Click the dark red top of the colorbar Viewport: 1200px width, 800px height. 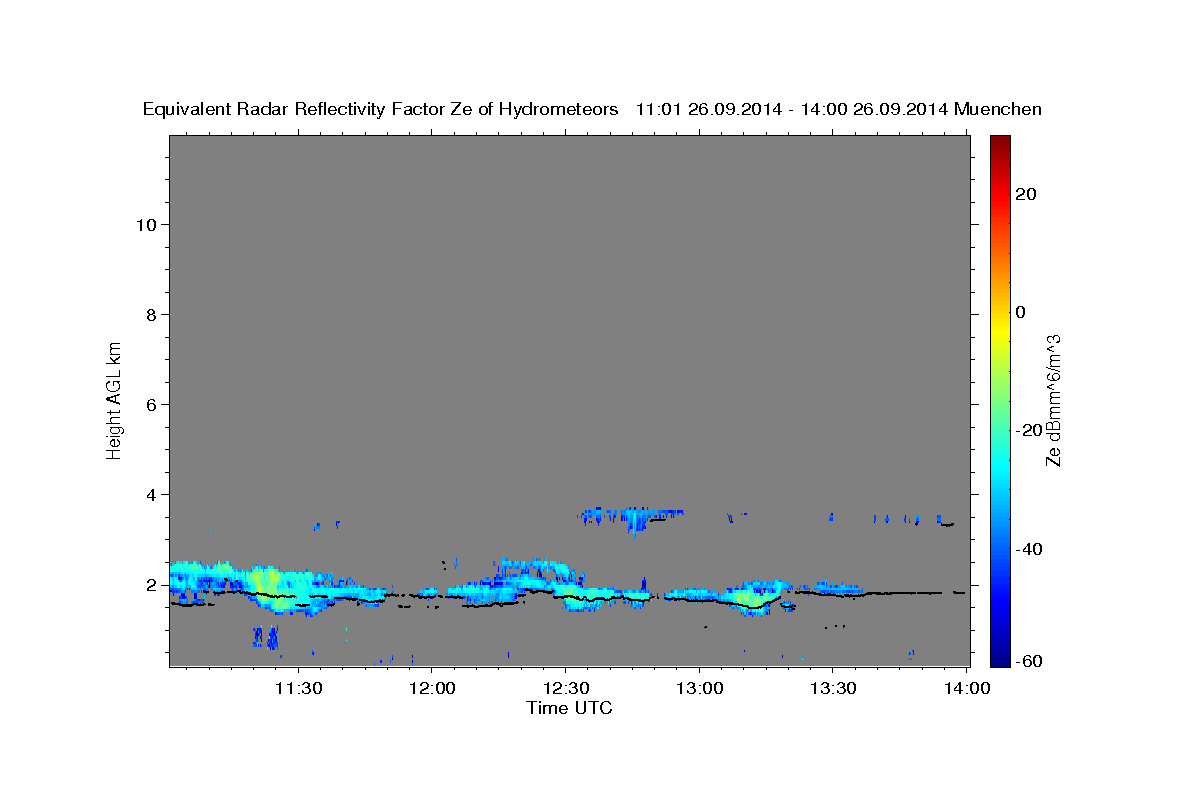1000,142
